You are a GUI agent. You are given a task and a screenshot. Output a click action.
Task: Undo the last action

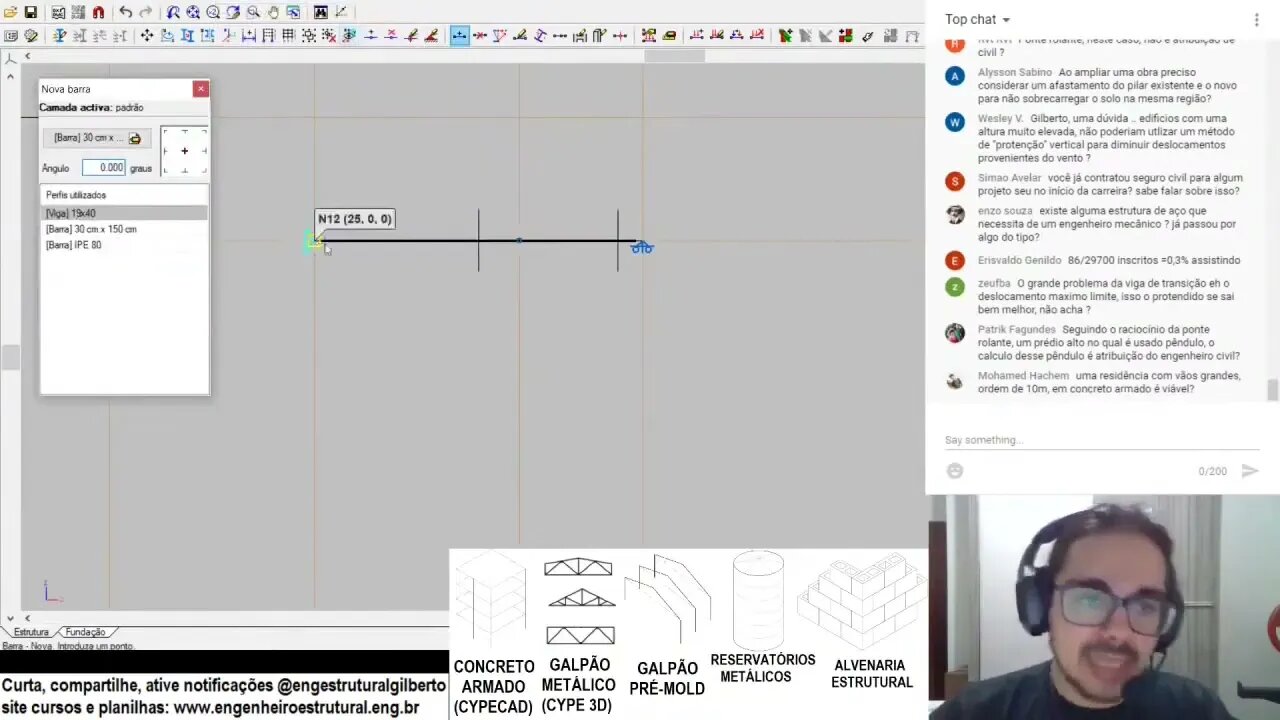click(126, 12)
